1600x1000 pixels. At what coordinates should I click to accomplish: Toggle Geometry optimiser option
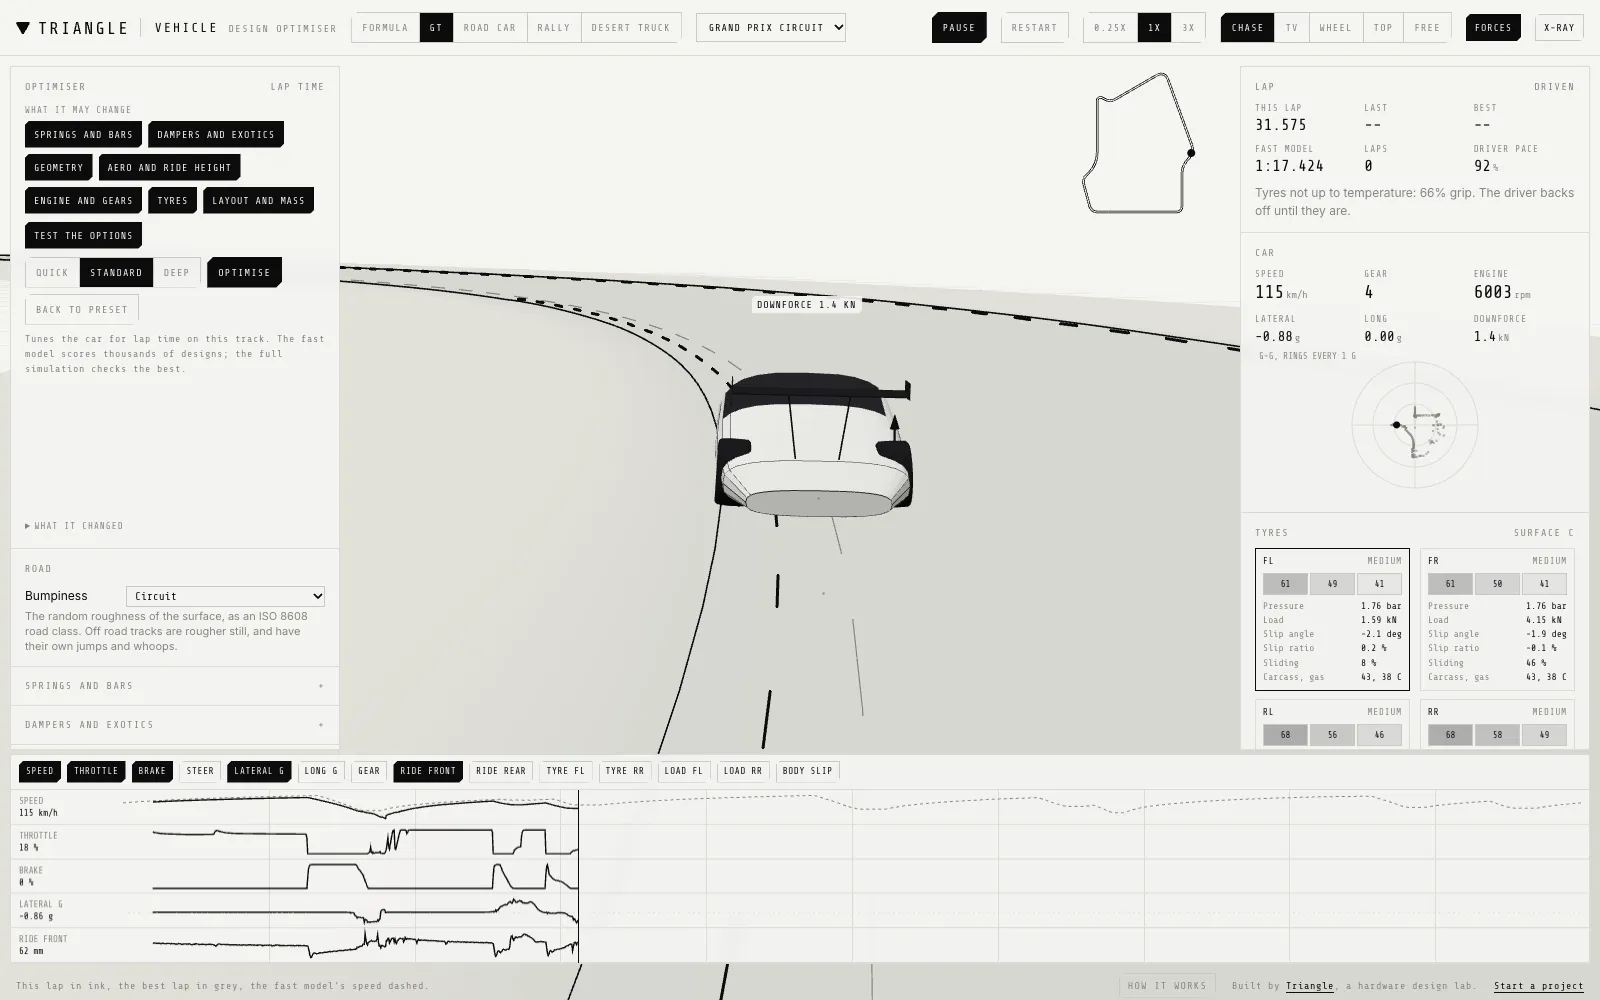coord(59,168)
